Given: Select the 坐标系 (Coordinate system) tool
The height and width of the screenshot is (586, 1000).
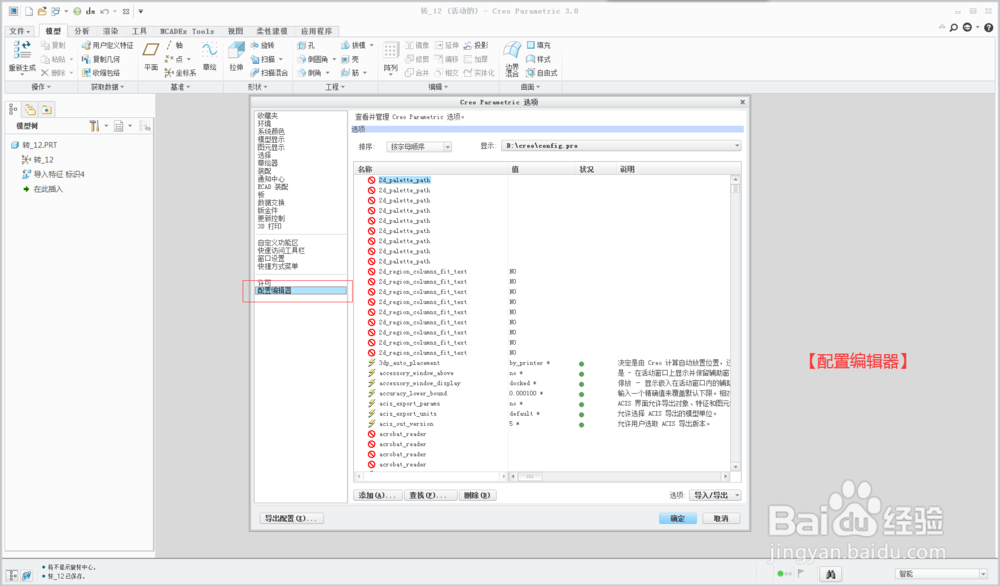Looking at the screenshot, I should pos(180,73).
